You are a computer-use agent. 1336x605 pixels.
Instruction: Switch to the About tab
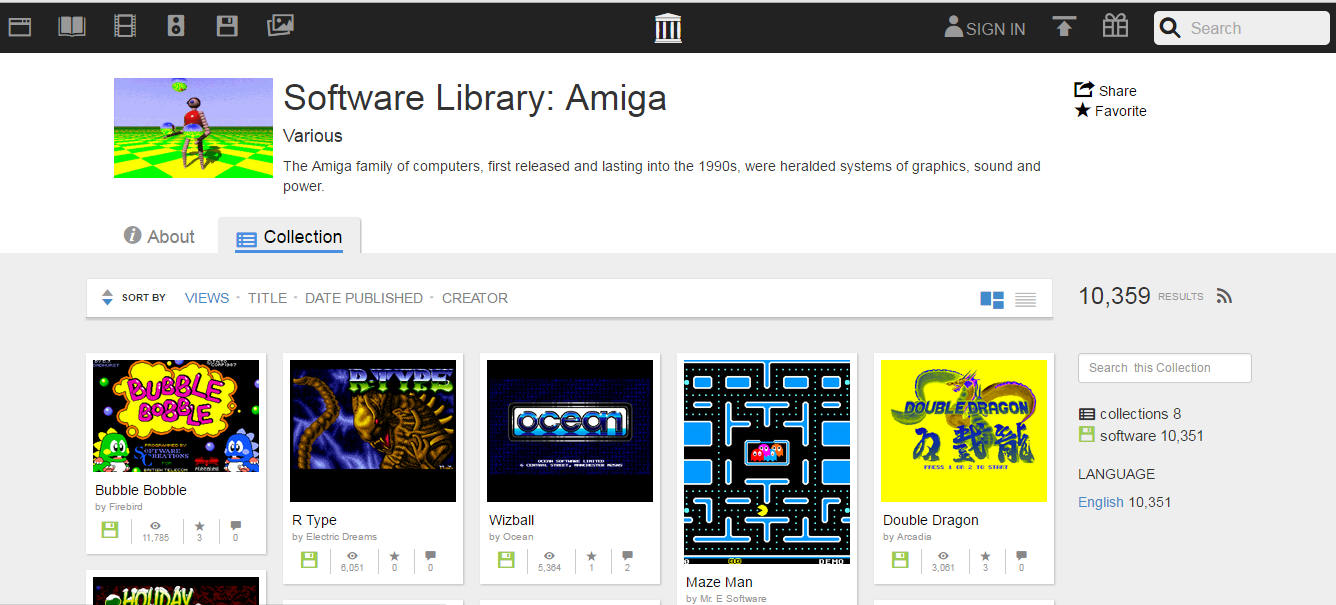[159, 237]
